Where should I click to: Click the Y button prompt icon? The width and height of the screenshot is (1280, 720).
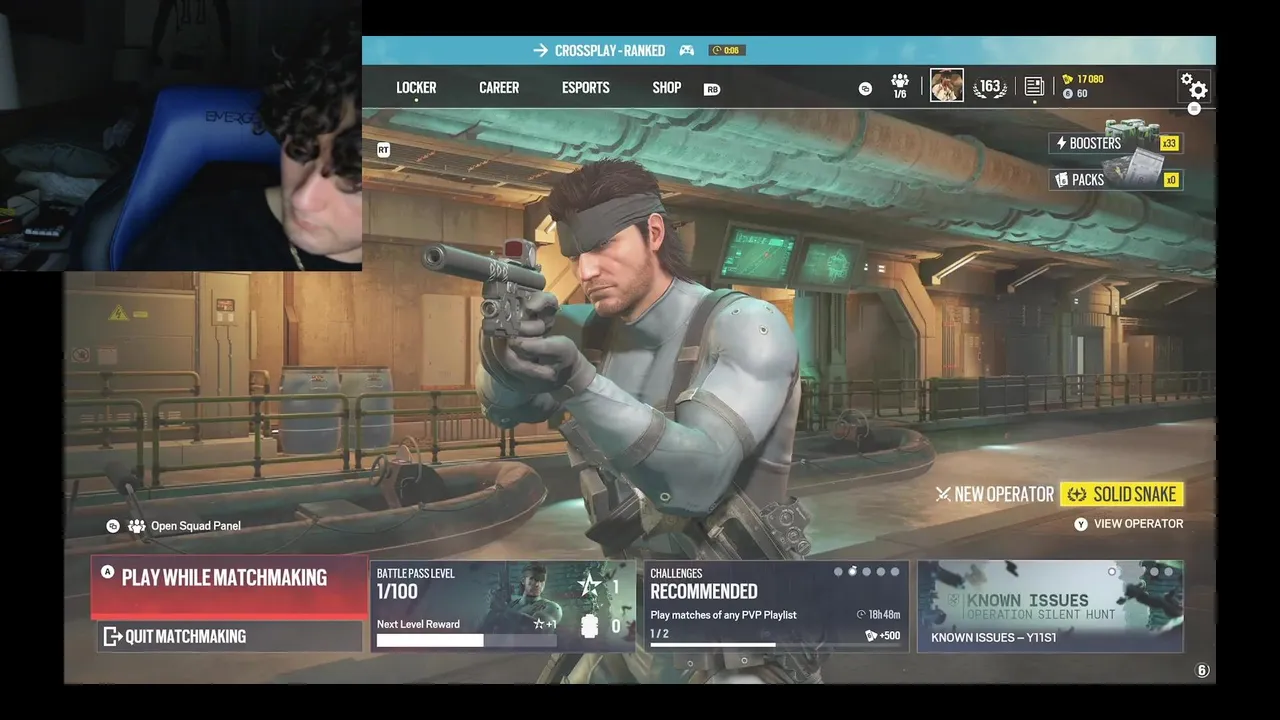(x=1081, y=524)
